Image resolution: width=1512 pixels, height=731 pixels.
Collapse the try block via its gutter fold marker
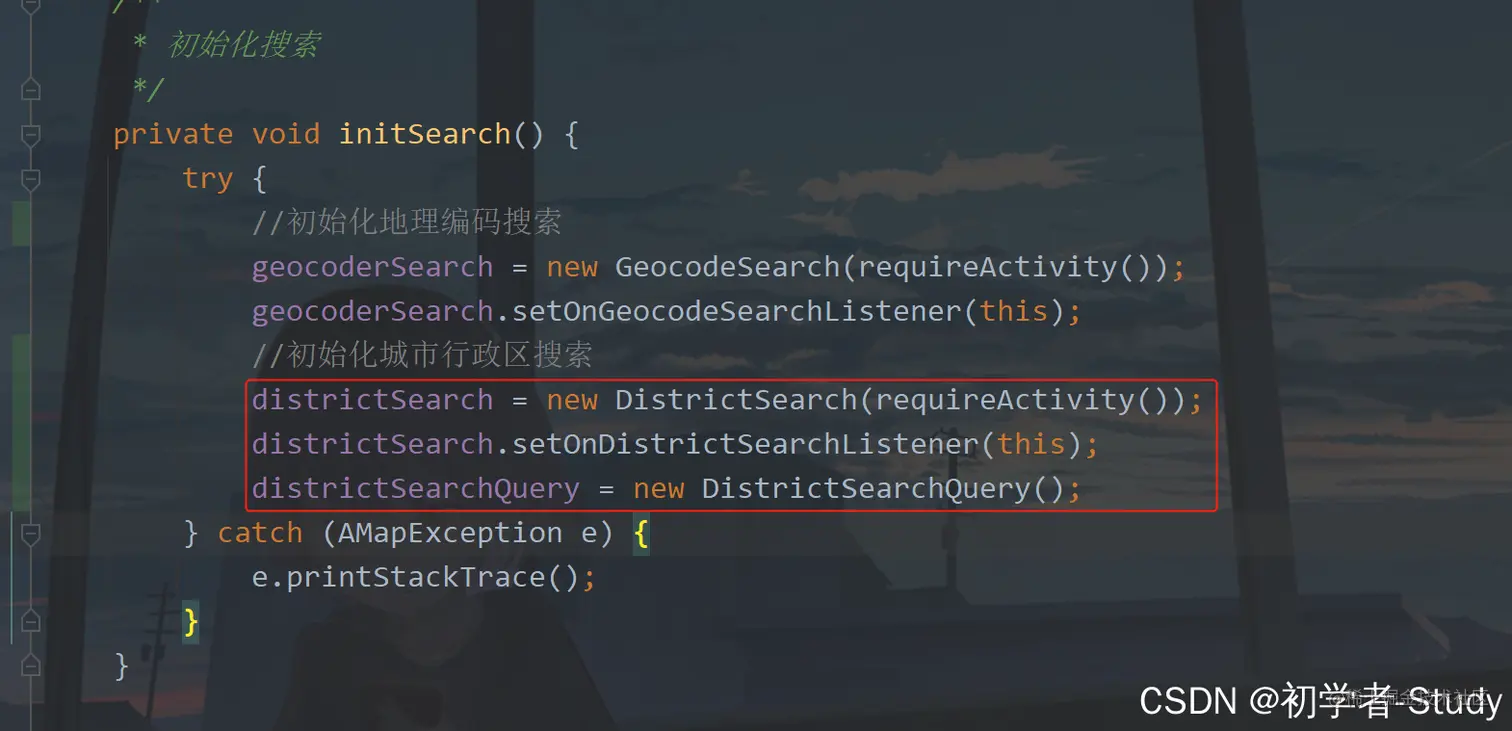[x=30, y=179]
